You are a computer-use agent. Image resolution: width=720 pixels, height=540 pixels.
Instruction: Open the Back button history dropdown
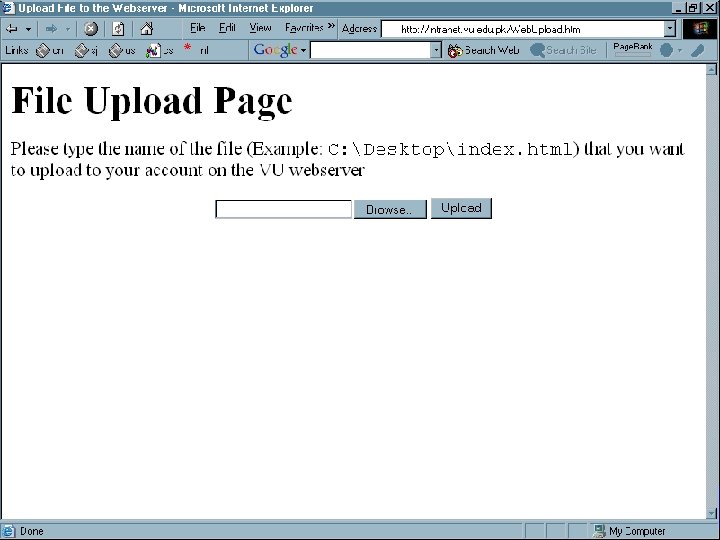tap(28, 29)
